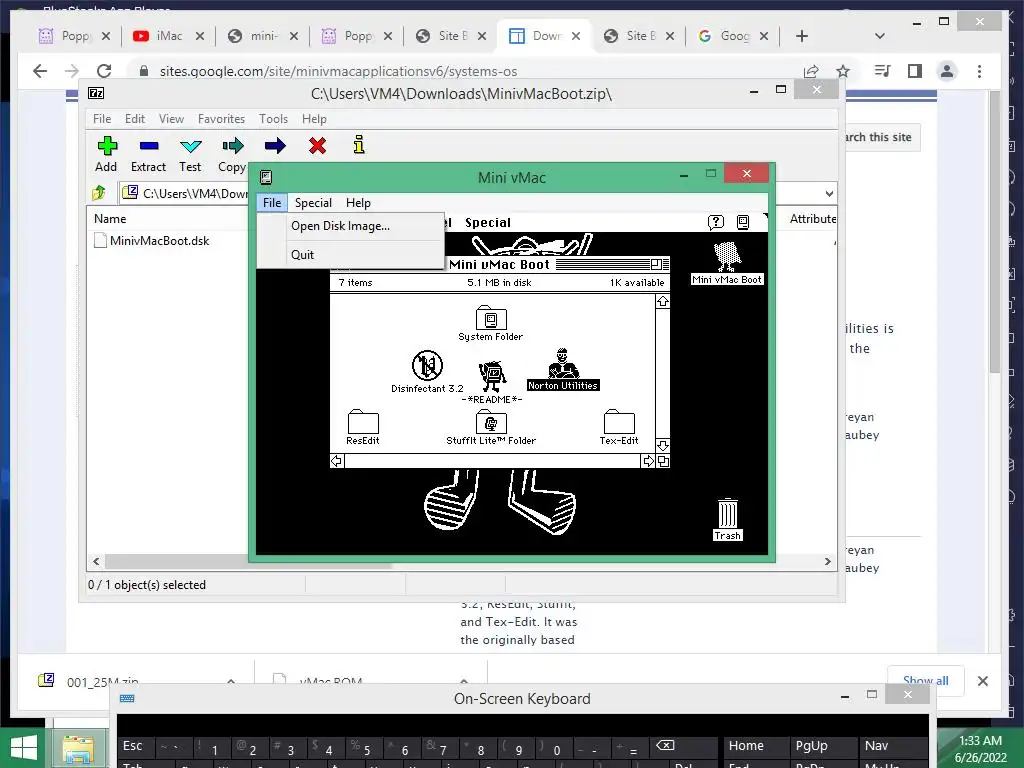Open Chrome three-dot menu

click(x=979, y=71)
